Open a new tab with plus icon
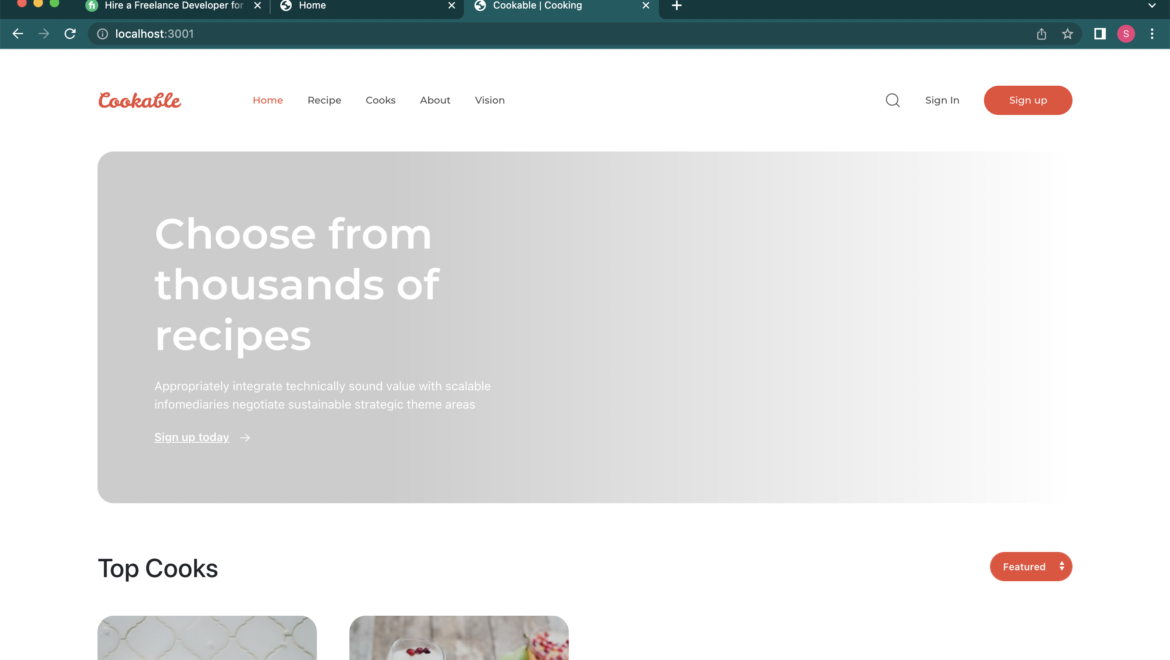Screen dimensions: 1170x660 point(677,6)
